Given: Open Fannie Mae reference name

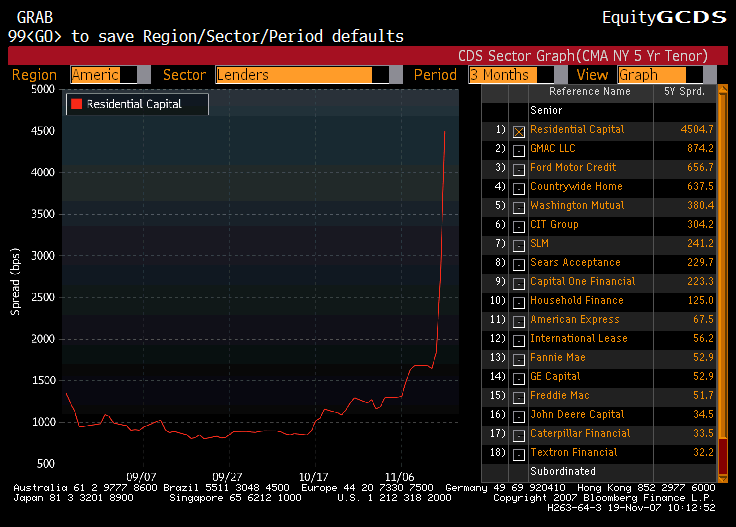Looking at the screenshot, I should [x=558, y=358].
